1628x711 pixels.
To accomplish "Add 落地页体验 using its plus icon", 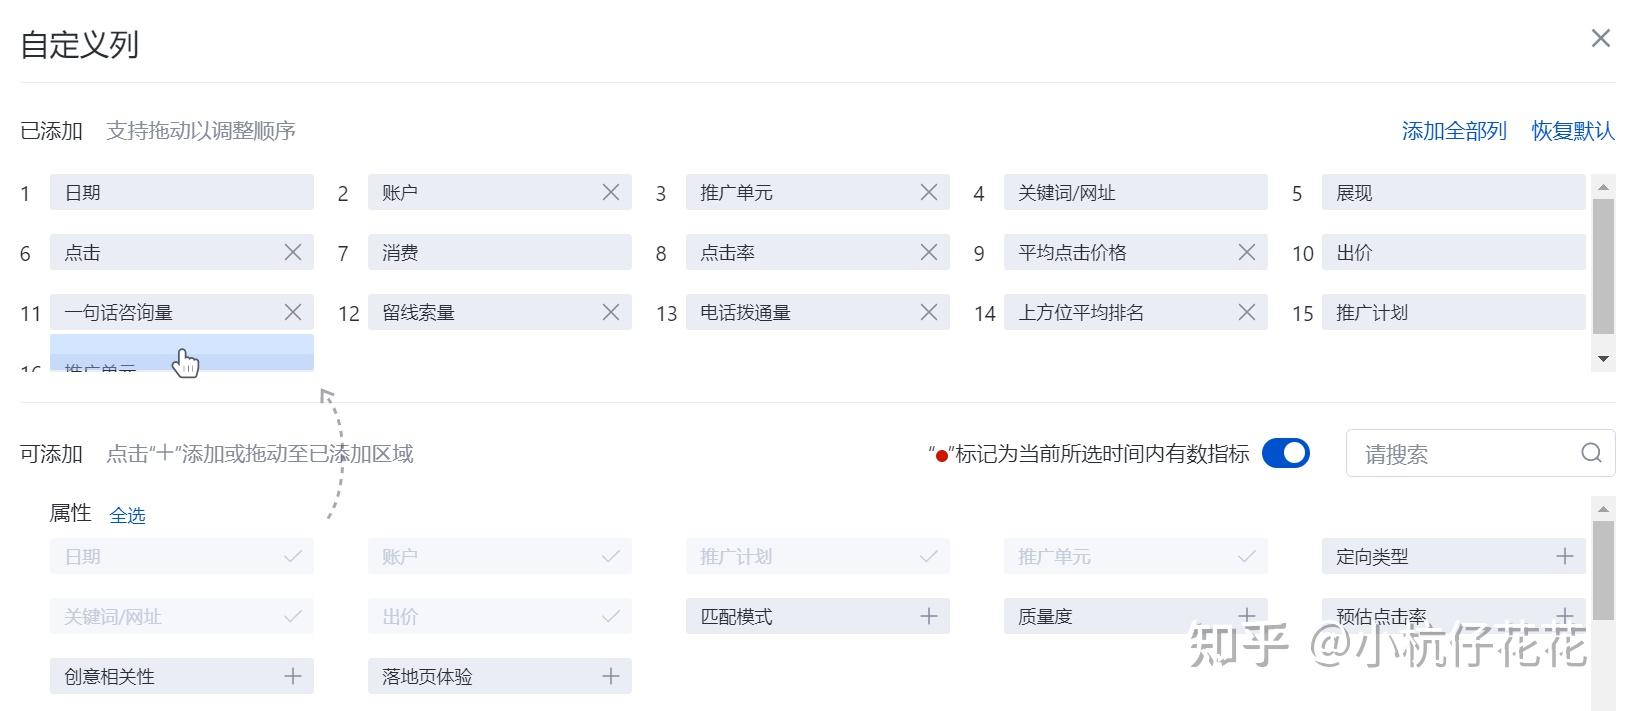I will click(610, 676).
